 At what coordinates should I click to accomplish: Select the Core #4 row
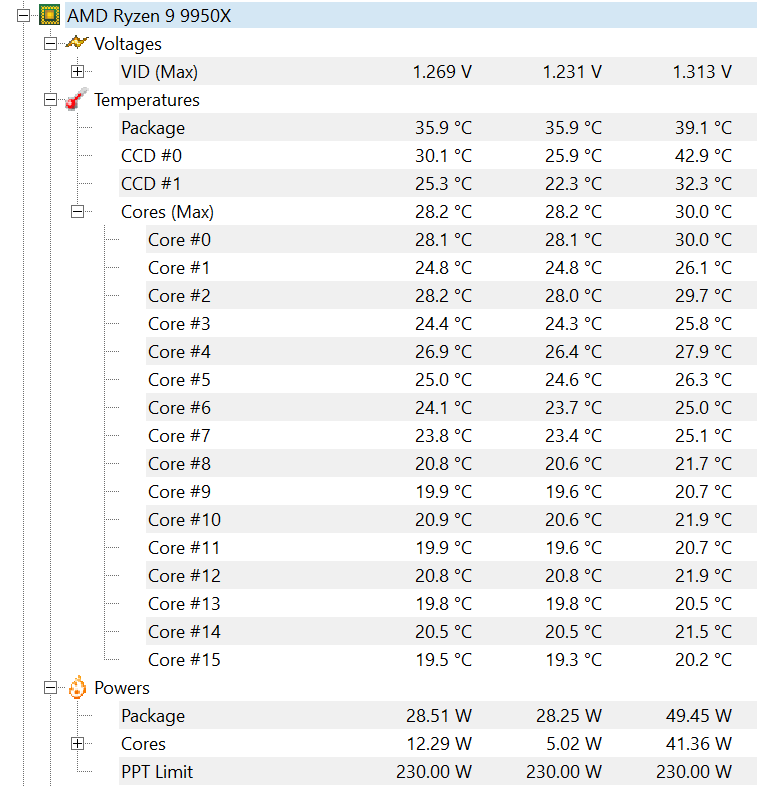pyautogui.click(x=452, y=352)
